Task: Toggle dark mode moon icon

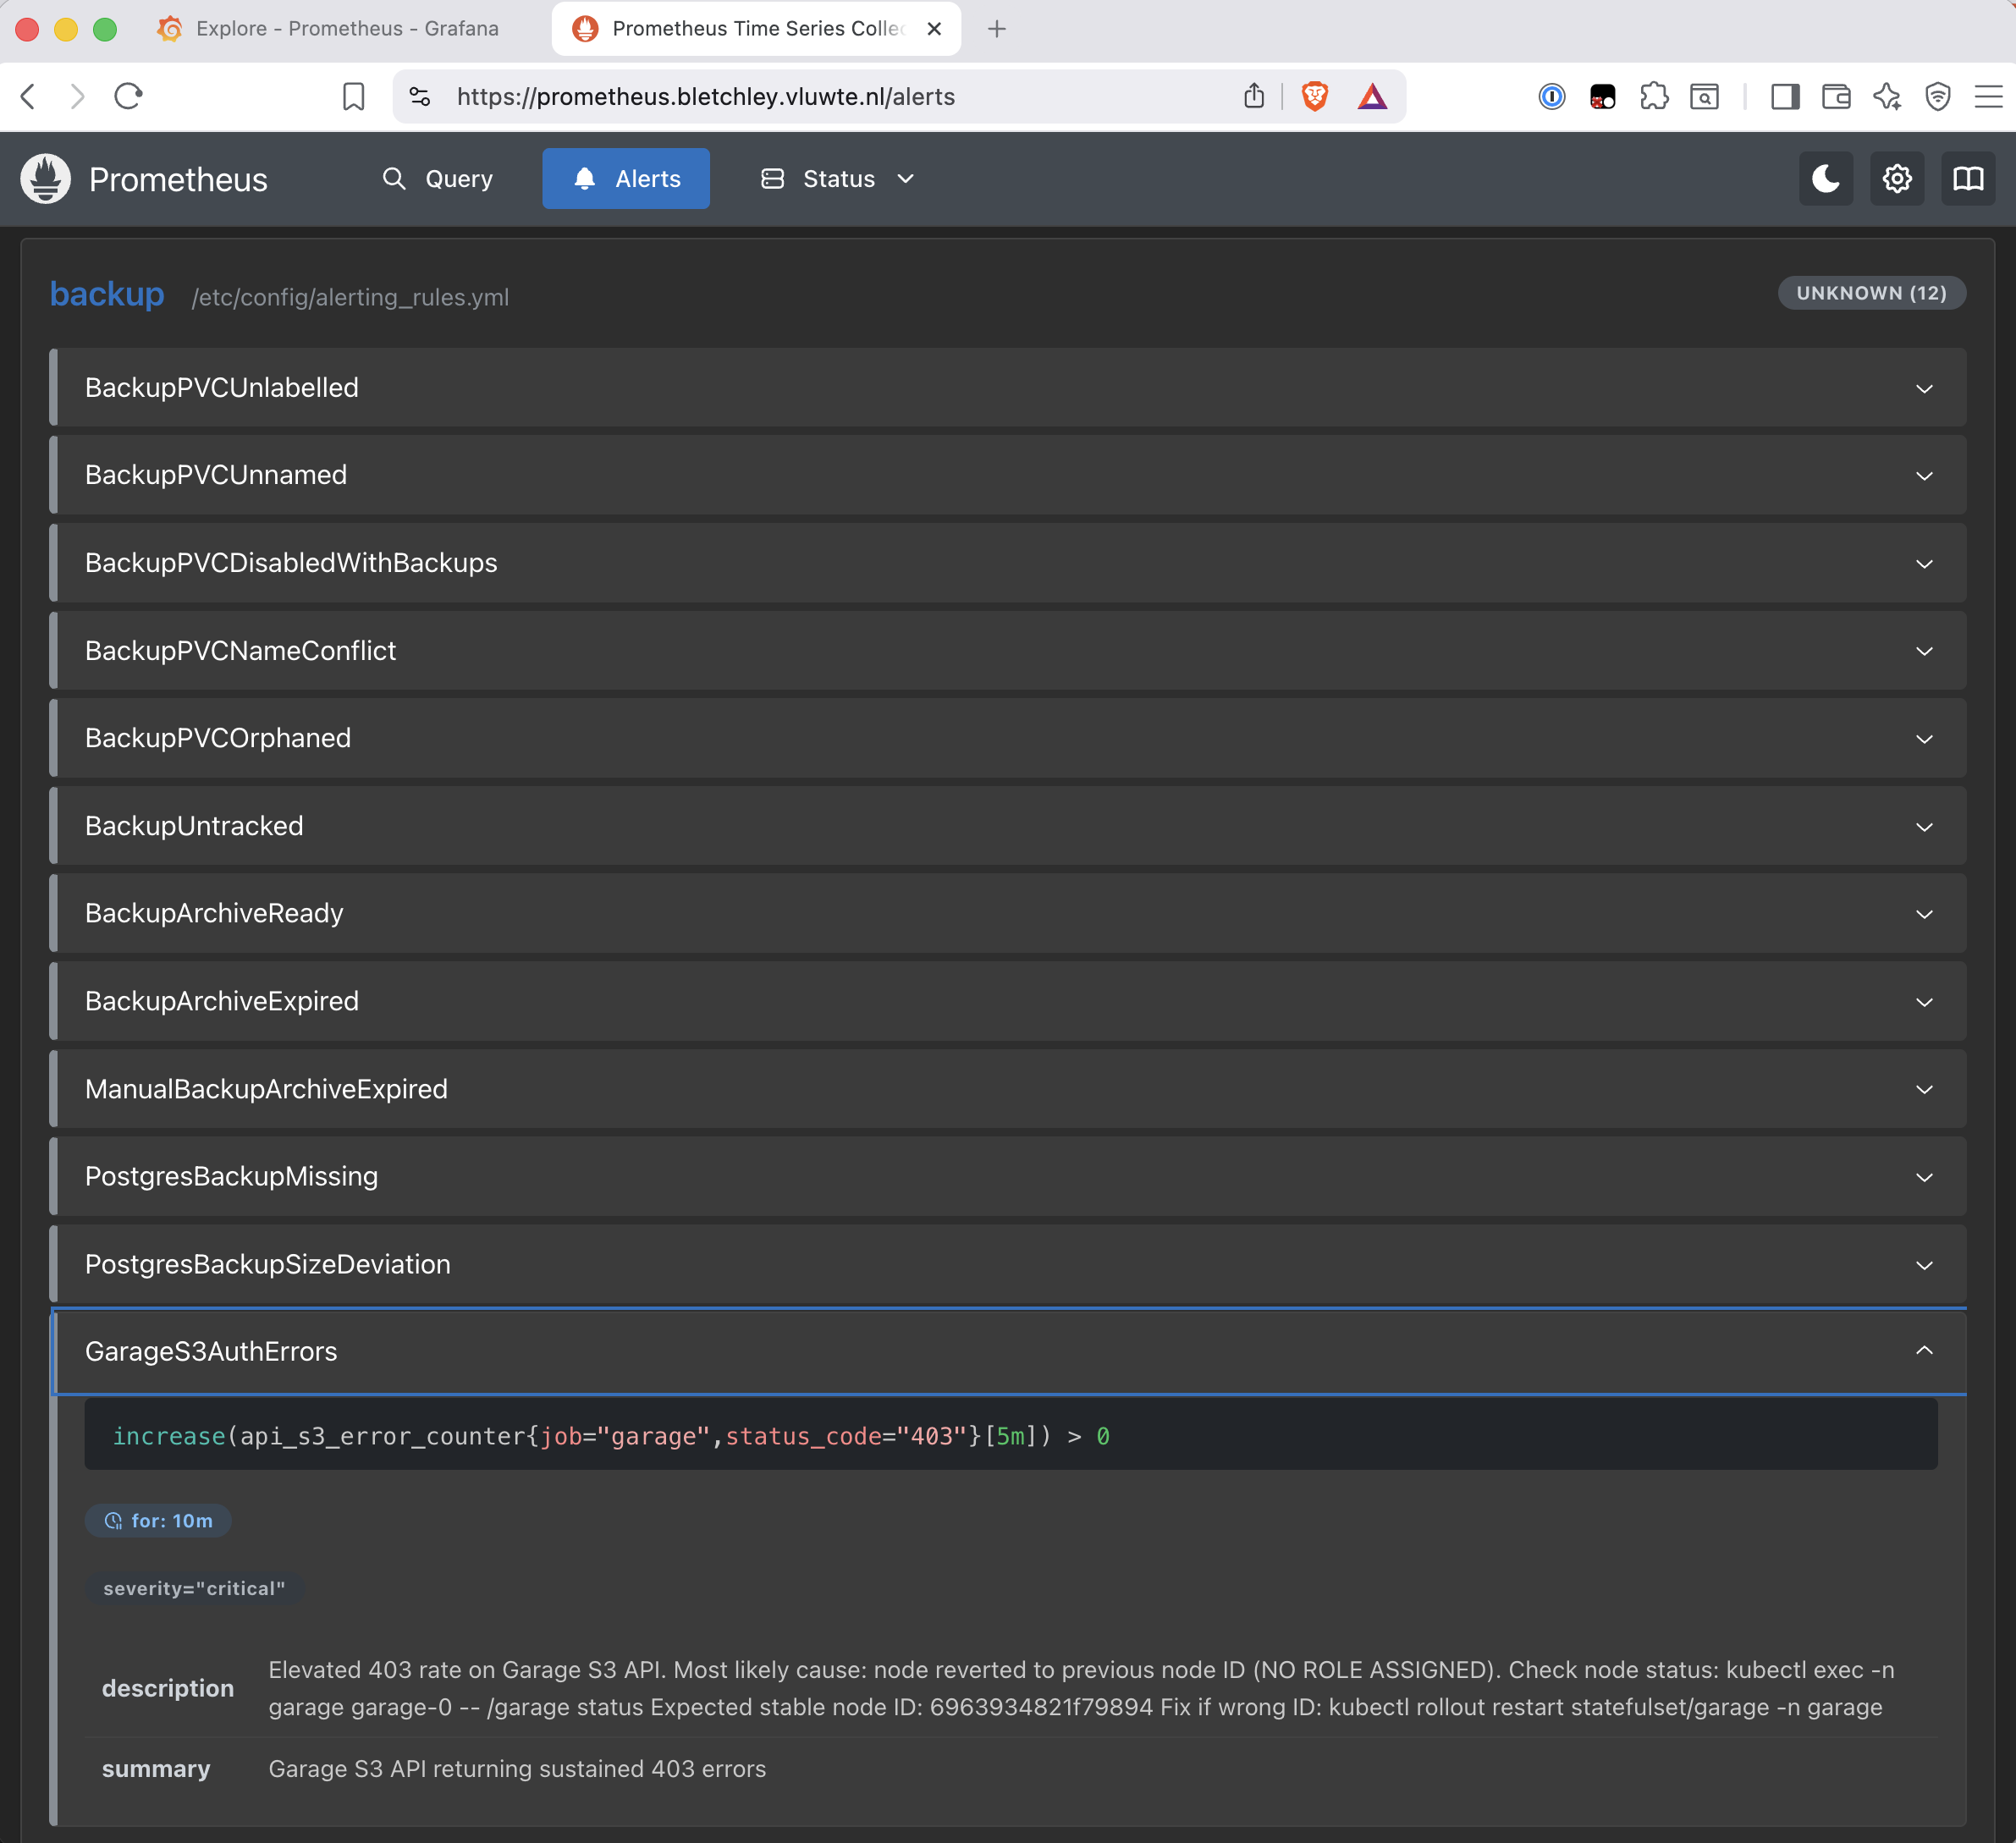Action: click(x=1826, y=179)
